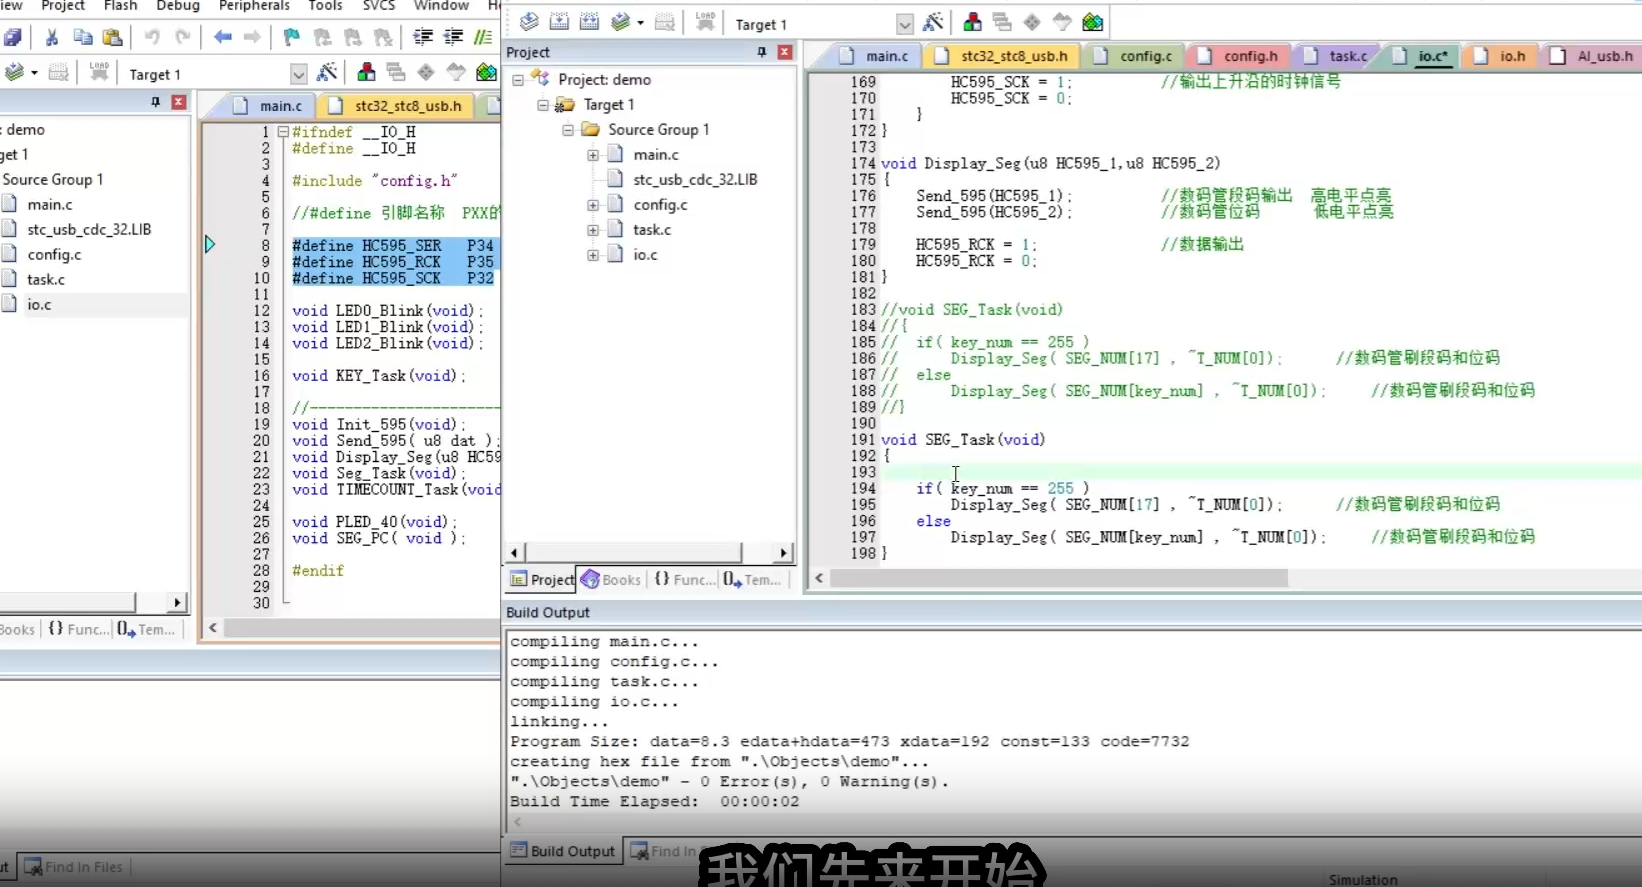Screen dimensions: 1642x887
Task: Click Options for Target wand in front window
Action: [x=933, y=22]
